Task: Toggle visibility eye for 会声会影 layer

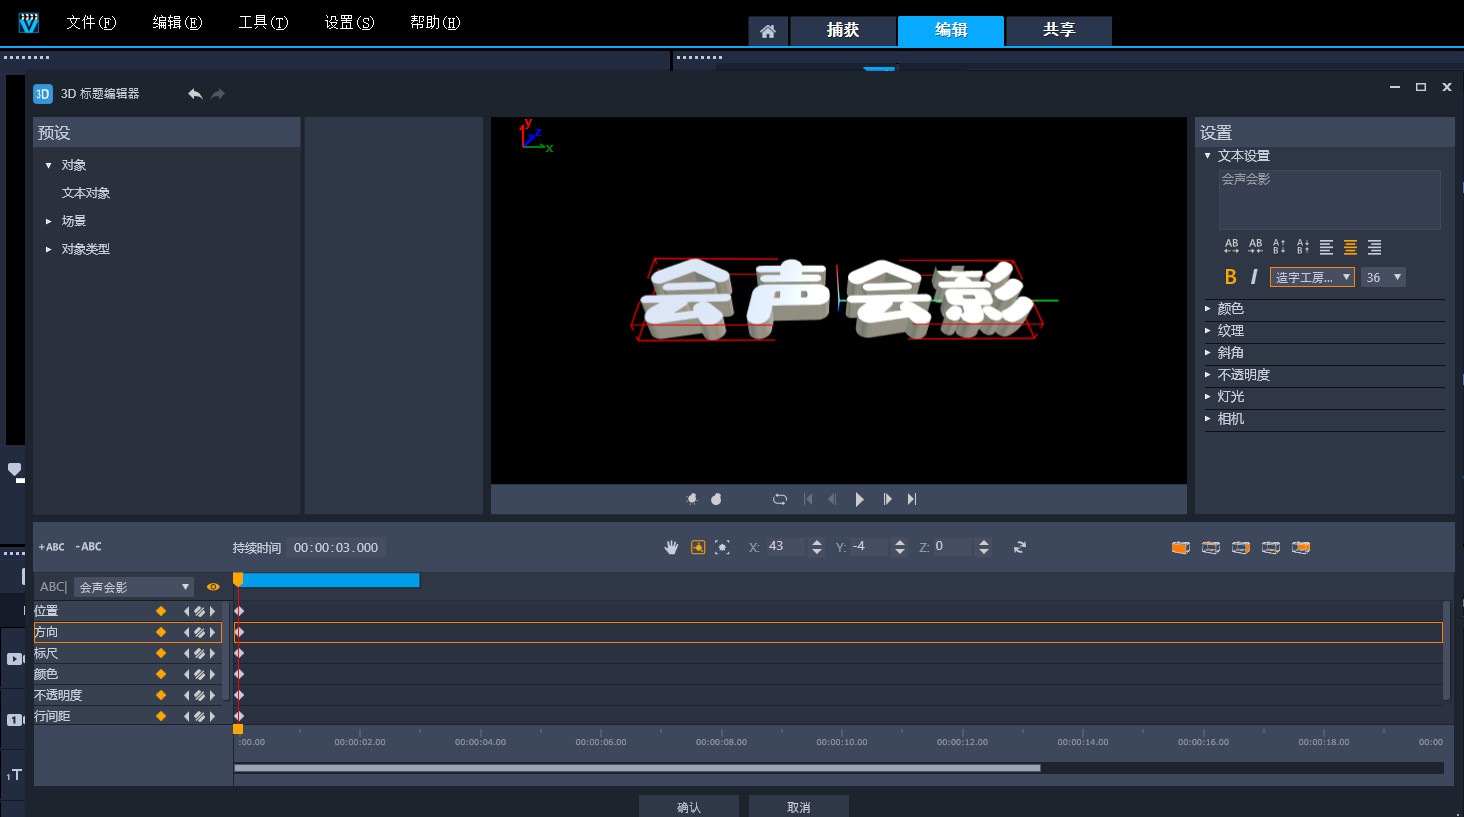Action: (213, 587)
